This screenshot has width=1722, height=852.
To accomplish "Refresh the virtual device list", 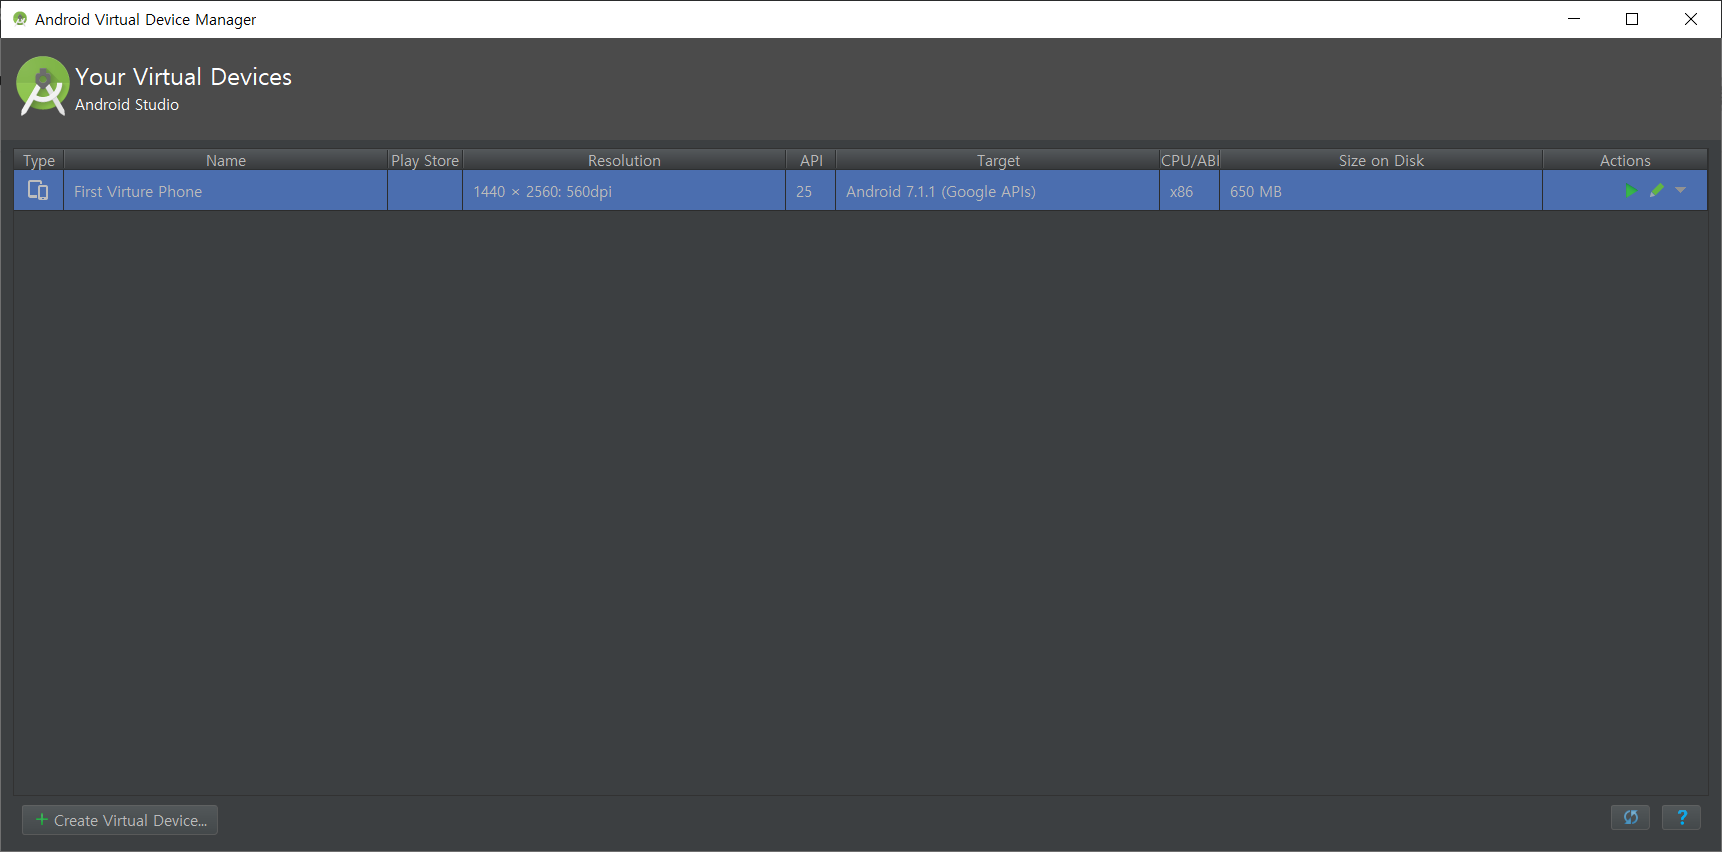I will tap(1630, 818).
